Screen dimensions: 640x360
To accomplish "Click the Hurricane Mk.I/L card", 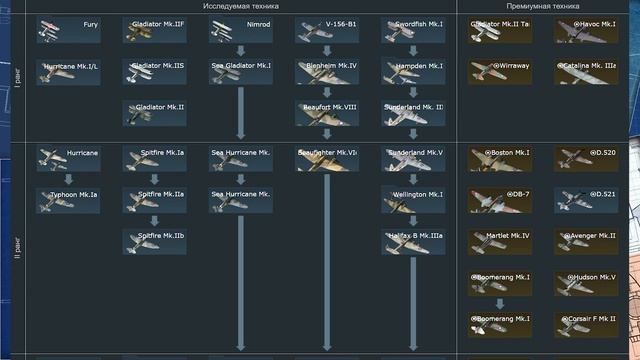I will pyautogui.click(x=69, y=72).
